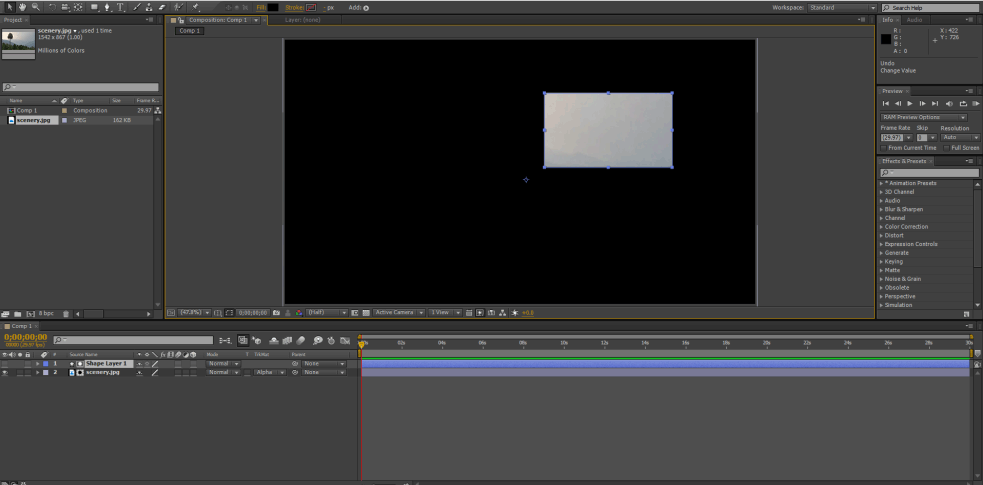Toggle fast previews button
The image size is (983, 485).
tap(480, 312)
